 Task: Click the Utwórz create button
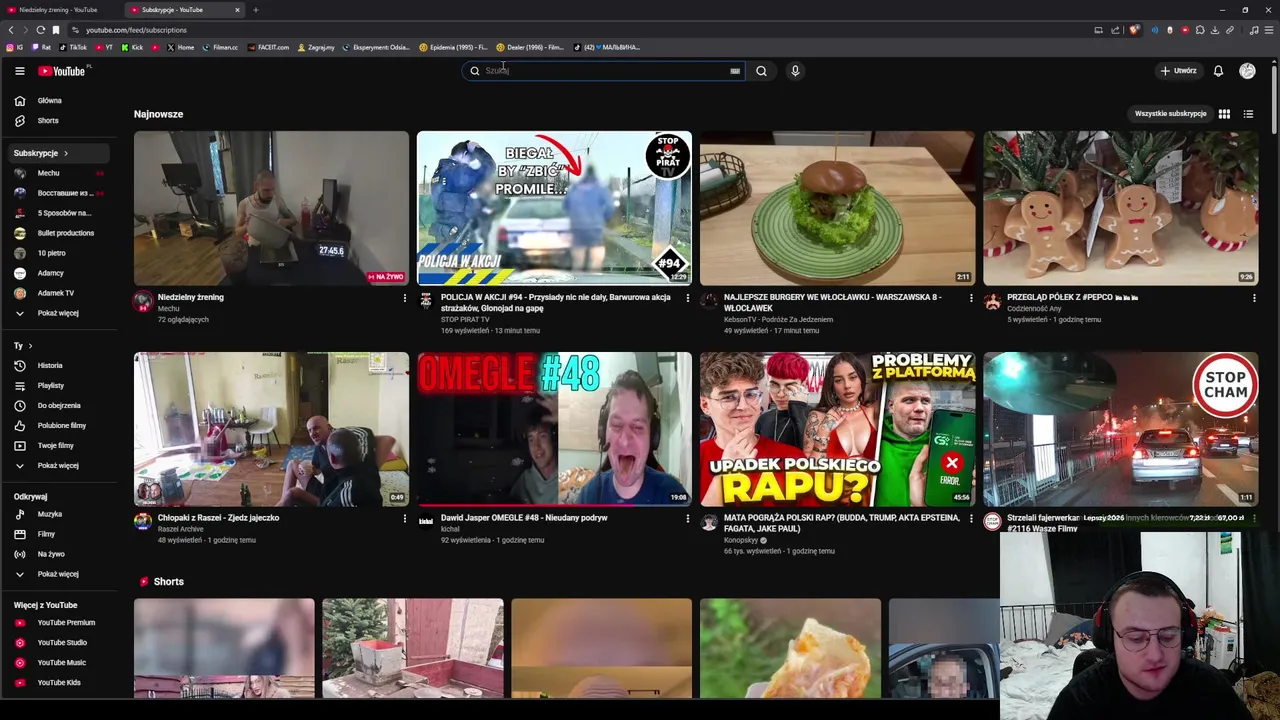1178,71
